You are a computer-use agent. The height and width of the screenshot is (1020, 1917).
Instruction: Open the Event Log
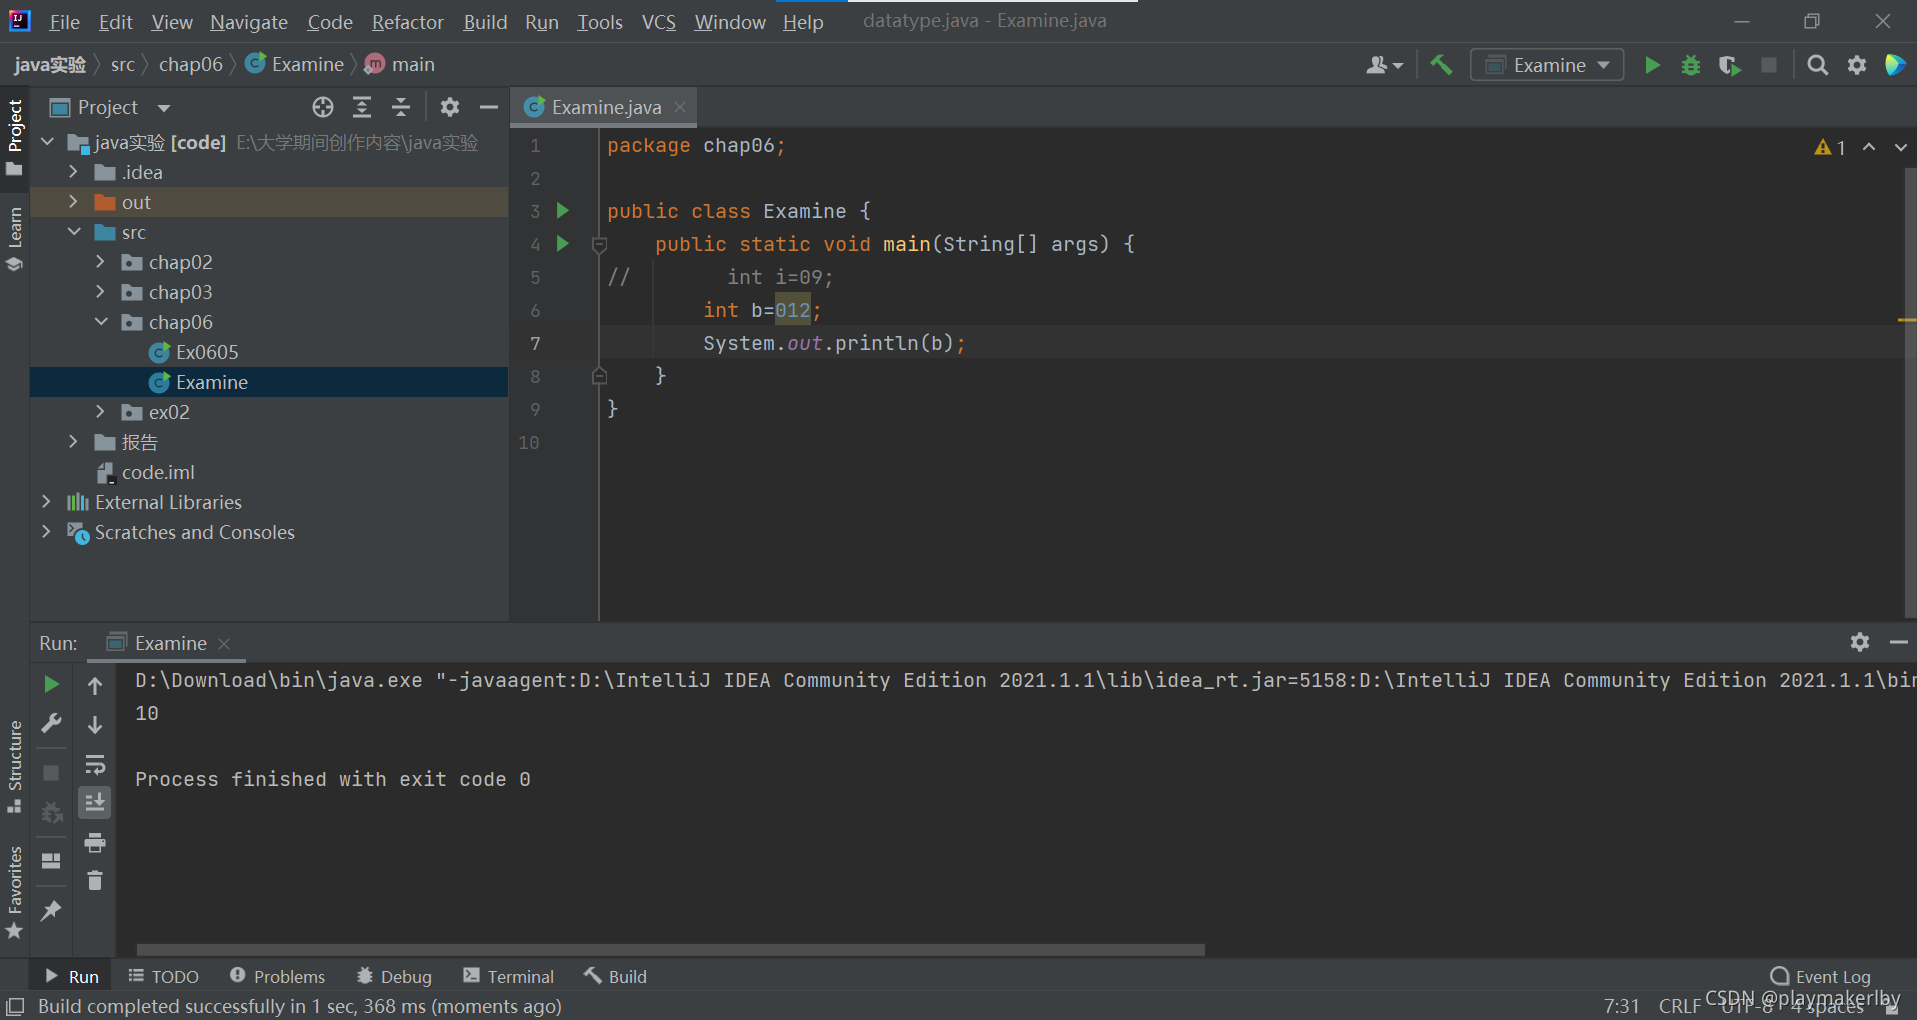click(x=1820, y=976)
